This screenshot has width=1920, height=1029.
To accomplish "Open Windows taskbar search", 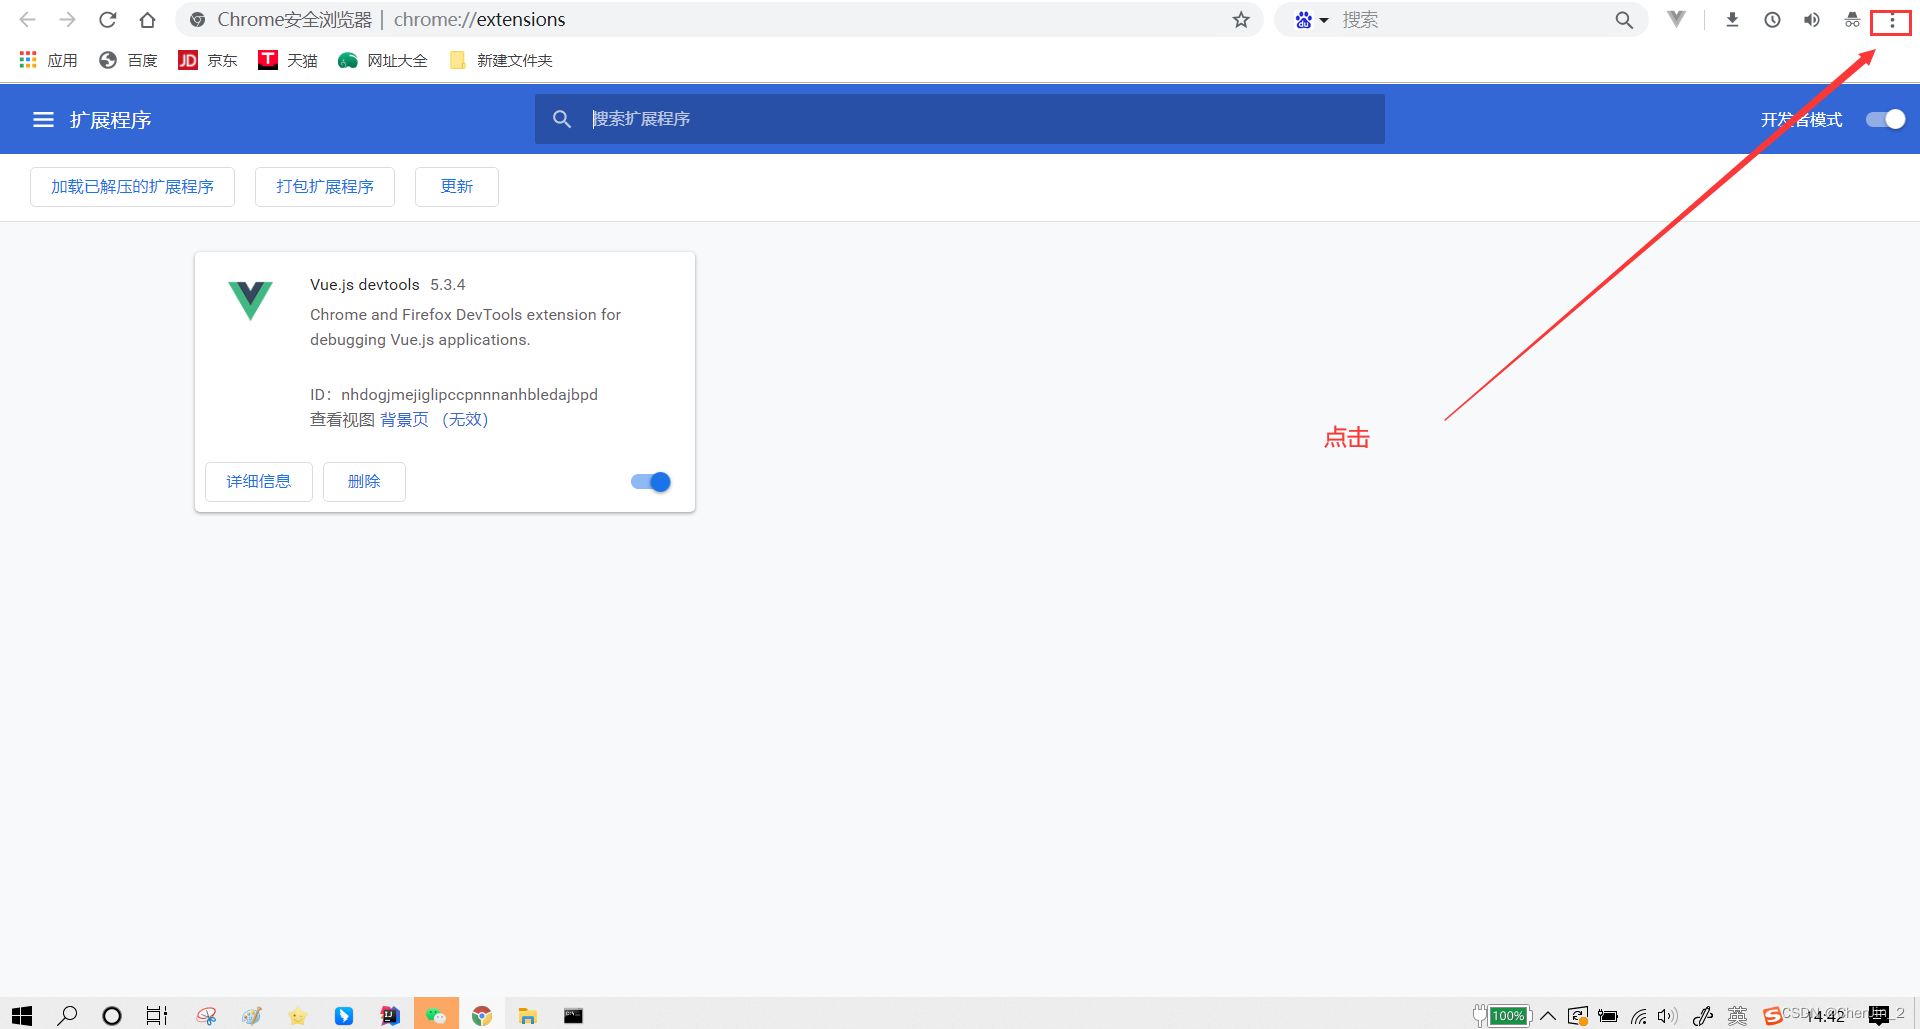I will pyautogui.click(x=67, y=1015).
